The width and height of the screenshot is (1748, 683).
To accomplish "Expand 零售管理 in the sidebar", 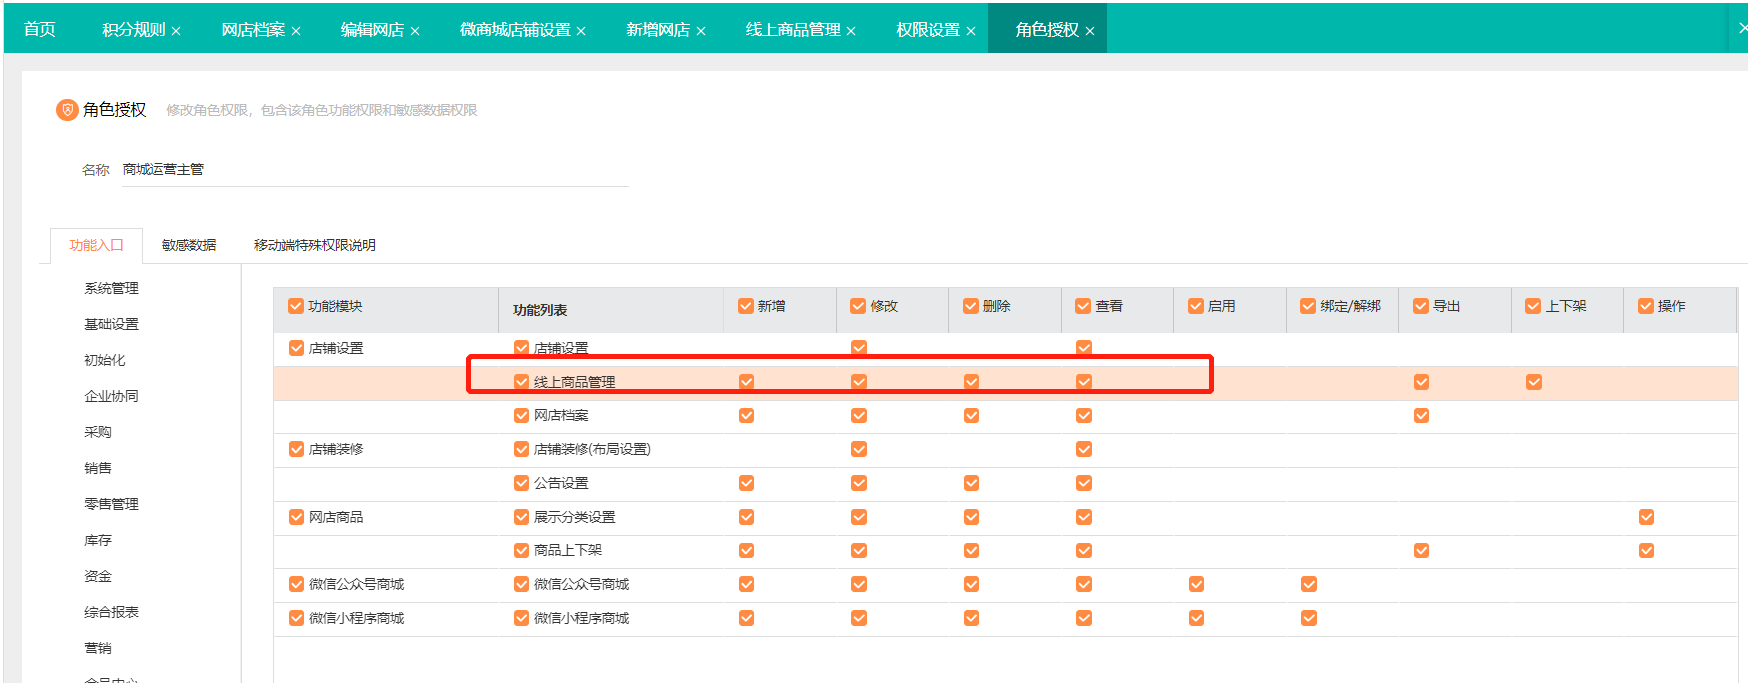I will click(x=111, y=504).
